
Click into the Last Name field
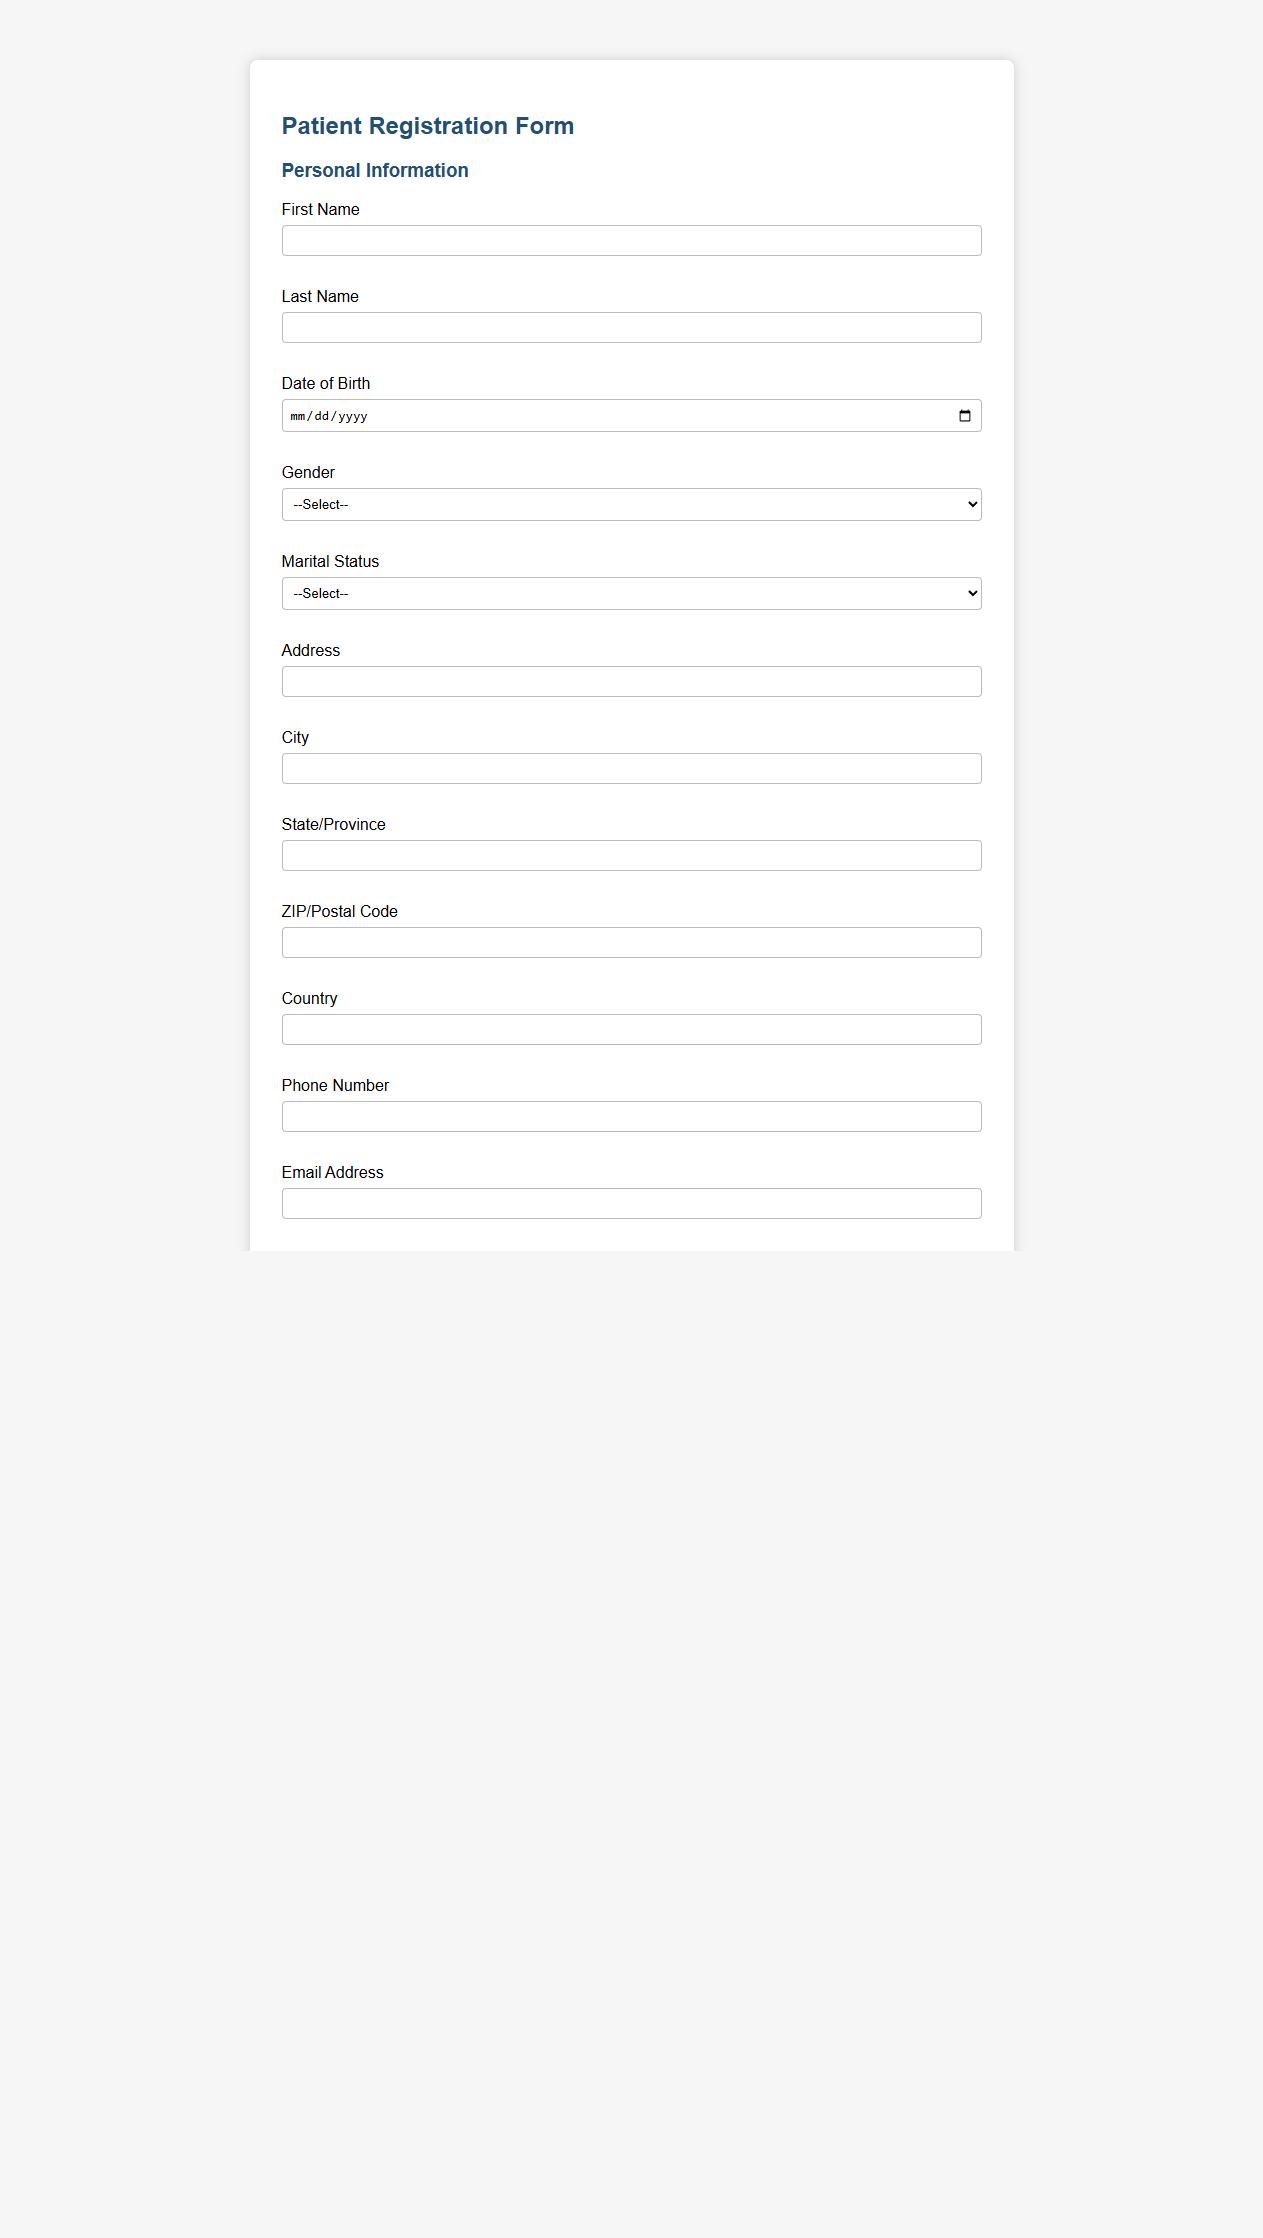(631, 327)
